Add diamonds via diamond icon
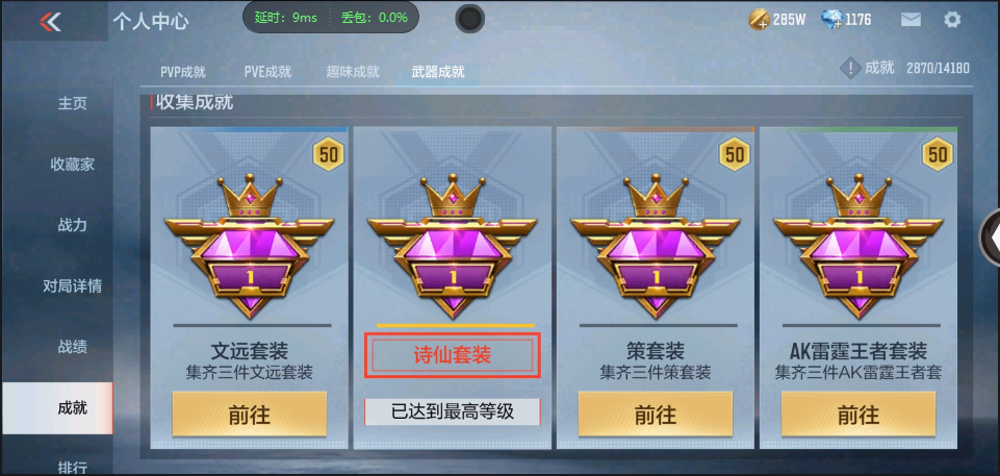The width and height of the screenshot is (1000, 476). tap(832, 20)
